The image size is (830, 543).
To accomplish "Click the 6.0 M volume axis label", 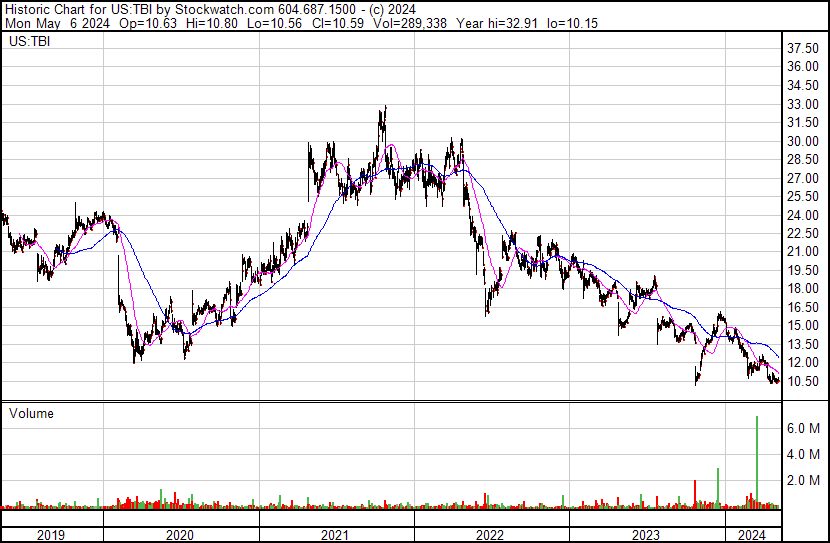I will coord(804,428).
